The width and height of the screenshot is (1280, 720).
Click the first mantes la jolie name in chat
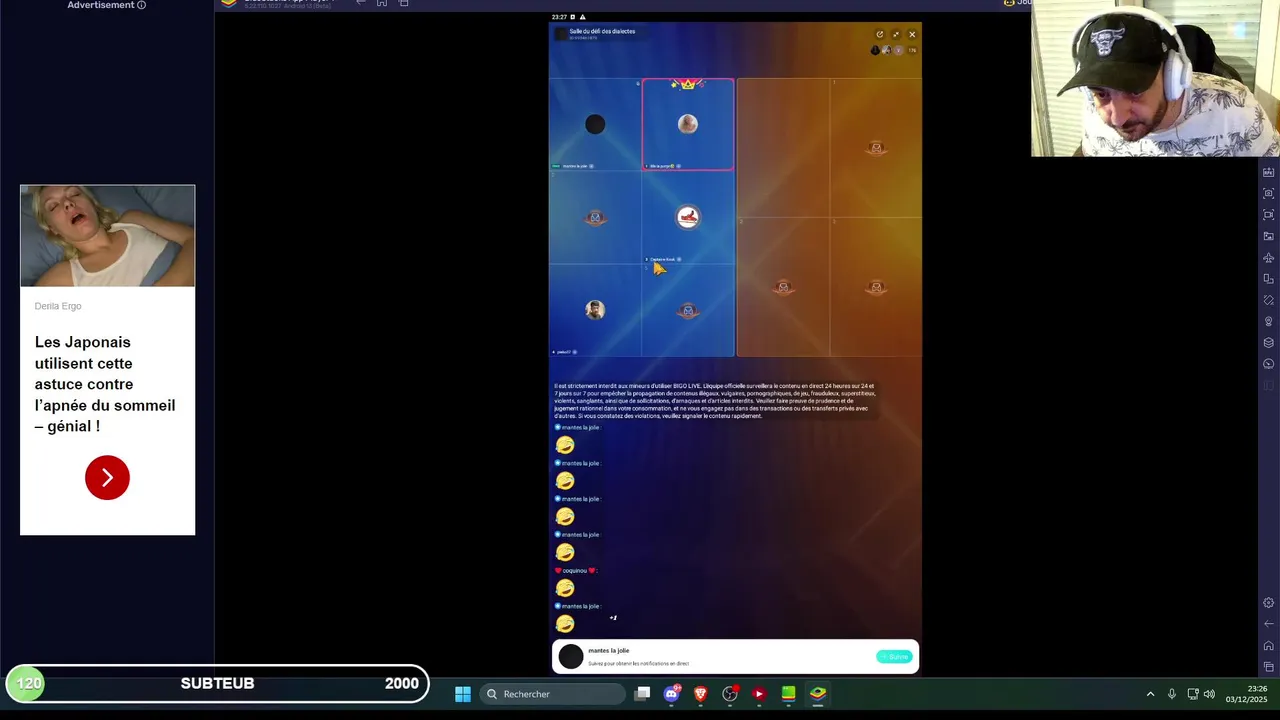[x=579, y=427]
